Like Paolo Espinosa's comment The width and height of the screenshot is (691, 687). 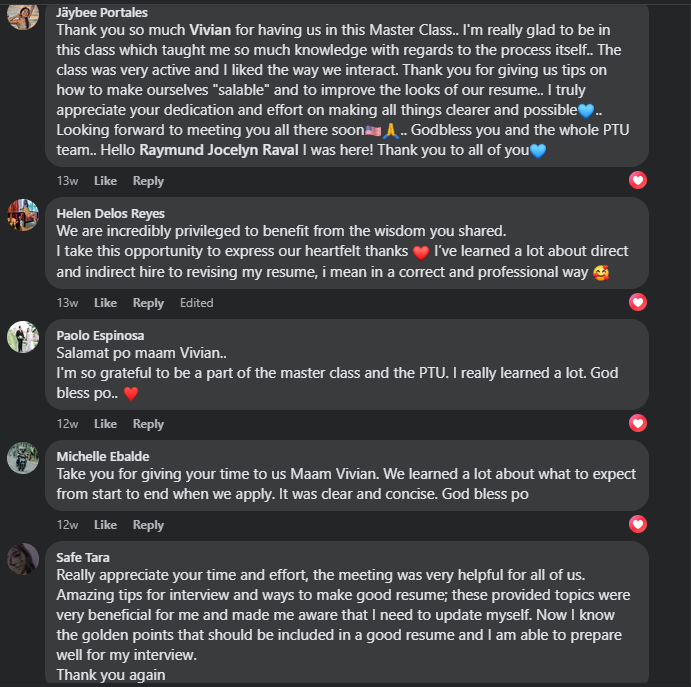coord(105,424)
